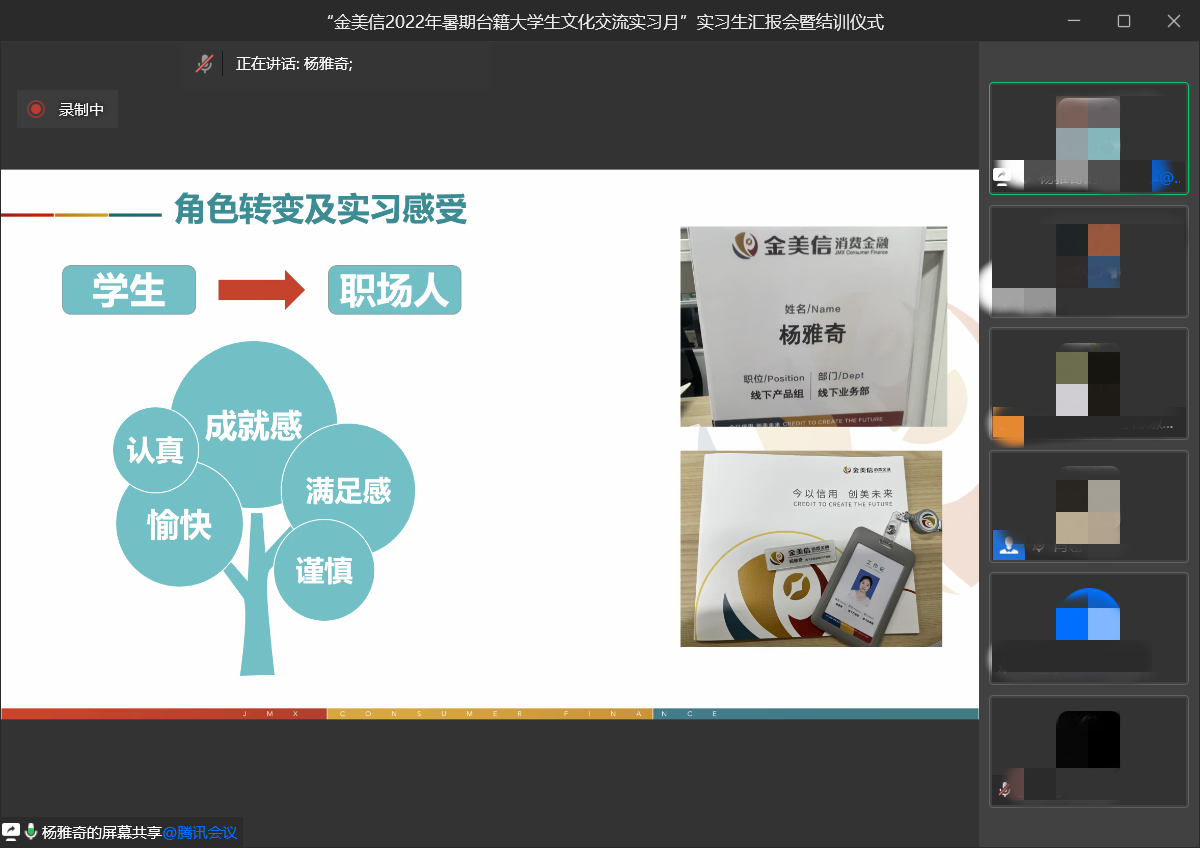
Task: Click the screen share icon in the first participant tile
Action: (1001, 178)
